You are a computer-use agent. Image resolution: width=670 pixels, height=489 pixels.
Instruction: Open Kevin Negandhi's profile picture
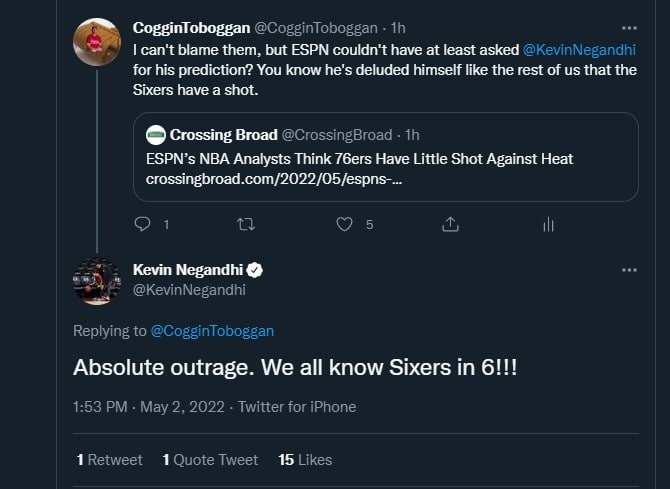tap(97, 281)
